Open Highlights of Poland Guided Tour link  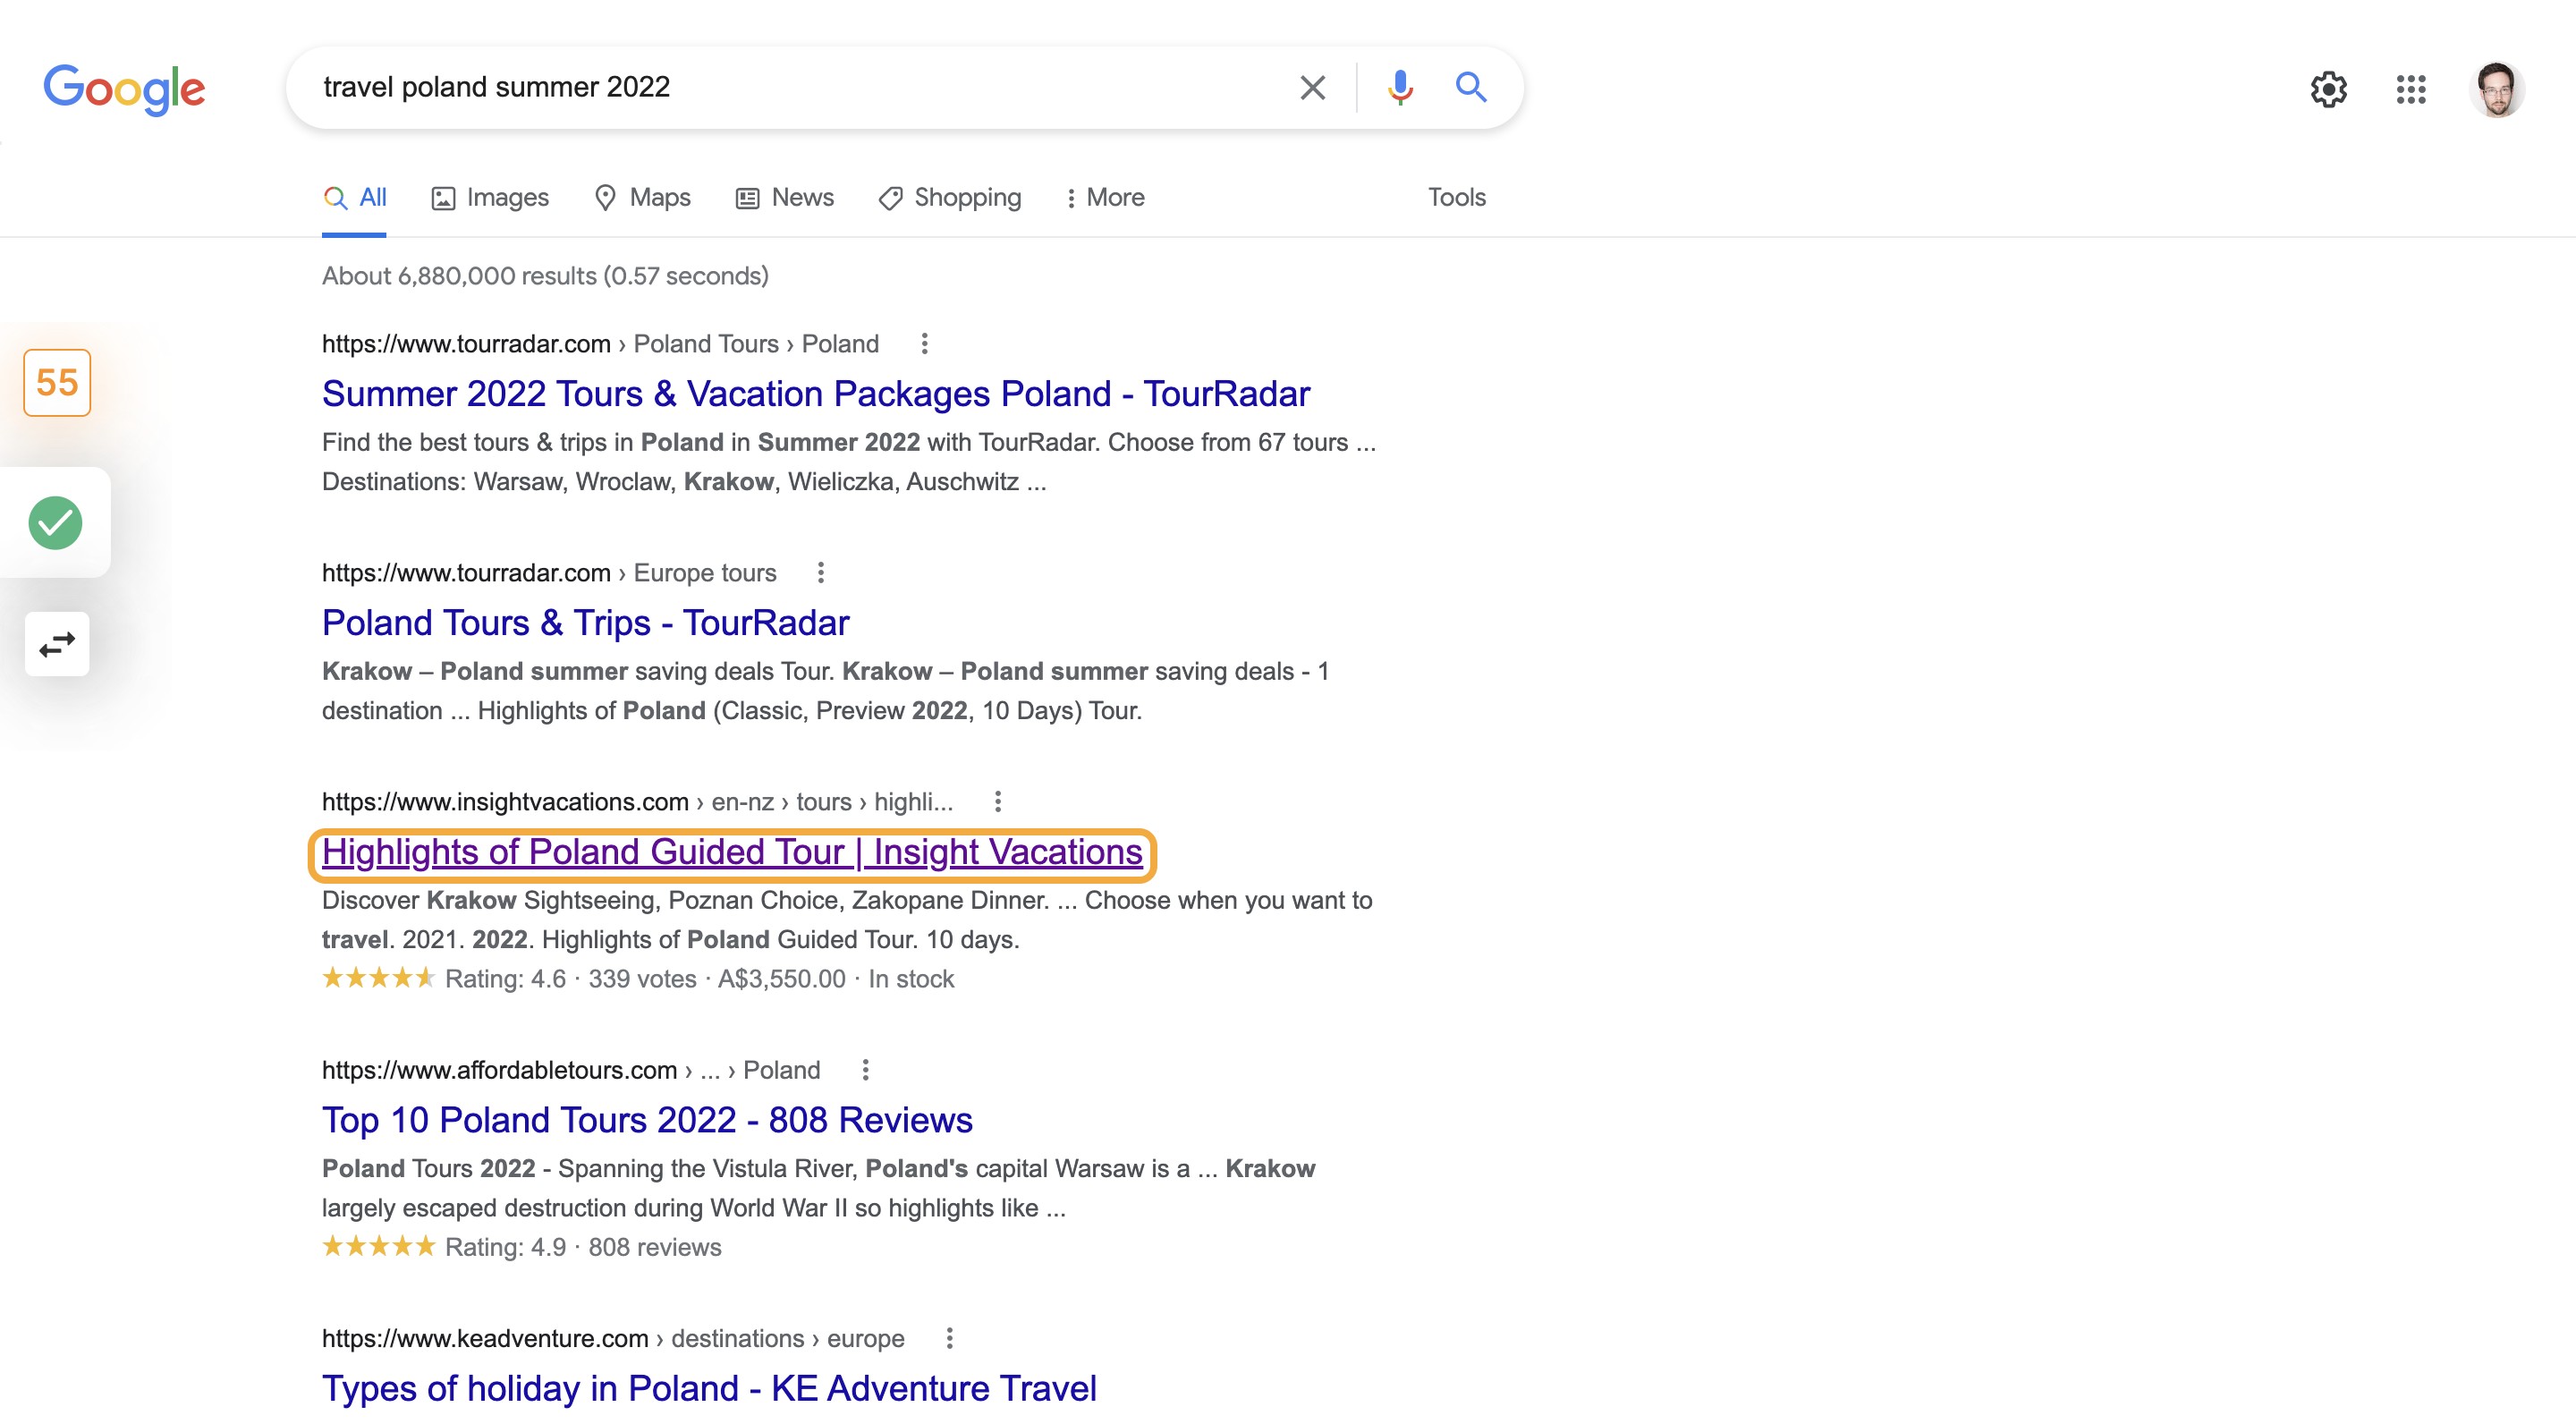pos(732,852)
